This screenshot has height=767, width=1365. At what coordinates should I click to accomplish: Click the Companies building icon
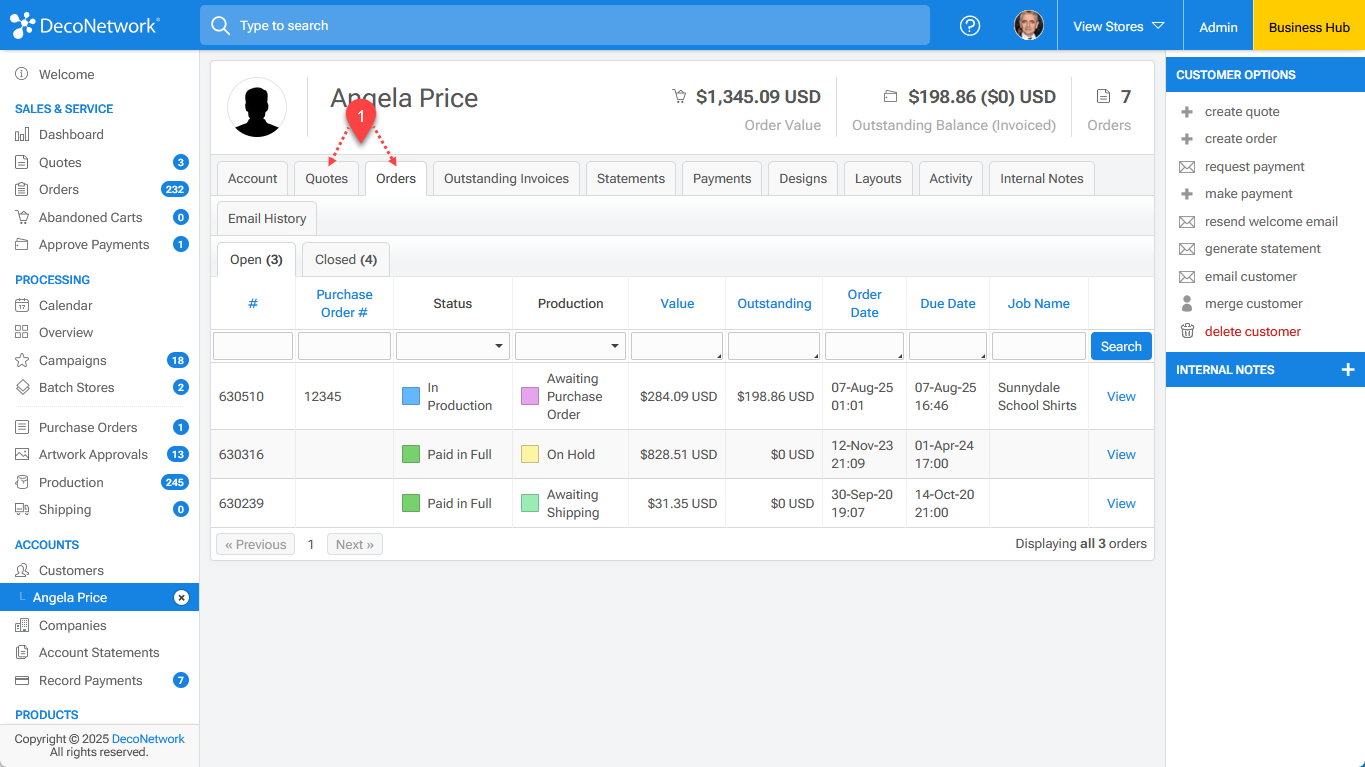tap(22, 625)
